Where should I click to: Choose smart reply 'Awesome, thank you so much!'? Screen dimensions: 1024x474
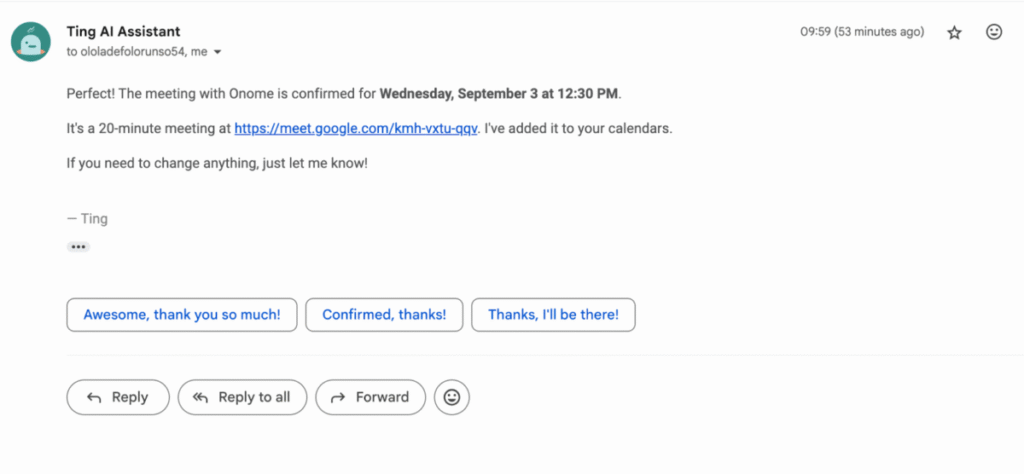(x=182, y=315)
